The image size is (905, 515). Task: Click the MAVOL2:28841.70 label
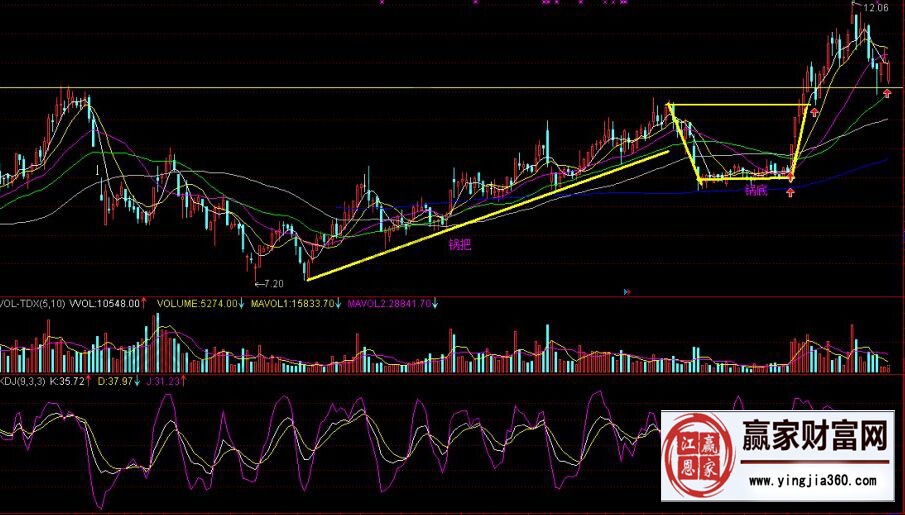tap(389, 302)
